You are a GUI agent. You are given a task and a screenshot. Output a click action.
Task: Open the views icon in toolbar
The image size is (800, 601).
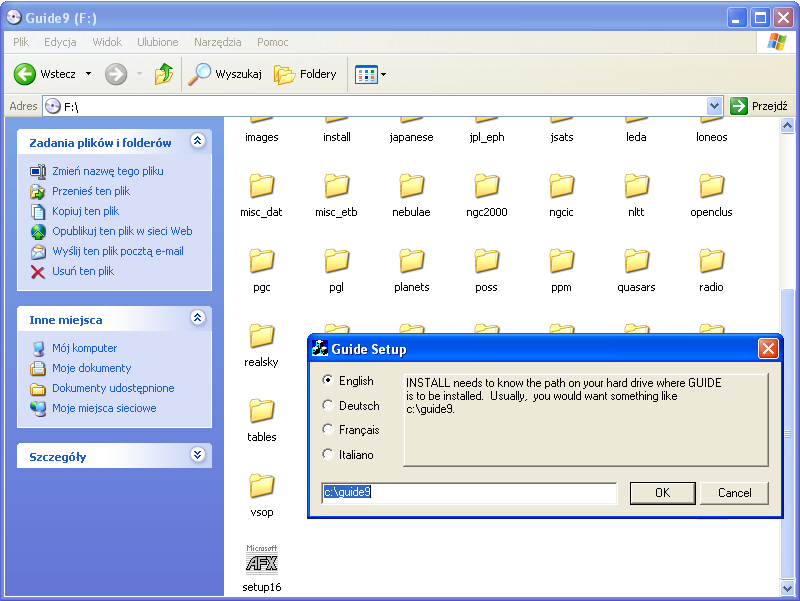coord(366,75)
